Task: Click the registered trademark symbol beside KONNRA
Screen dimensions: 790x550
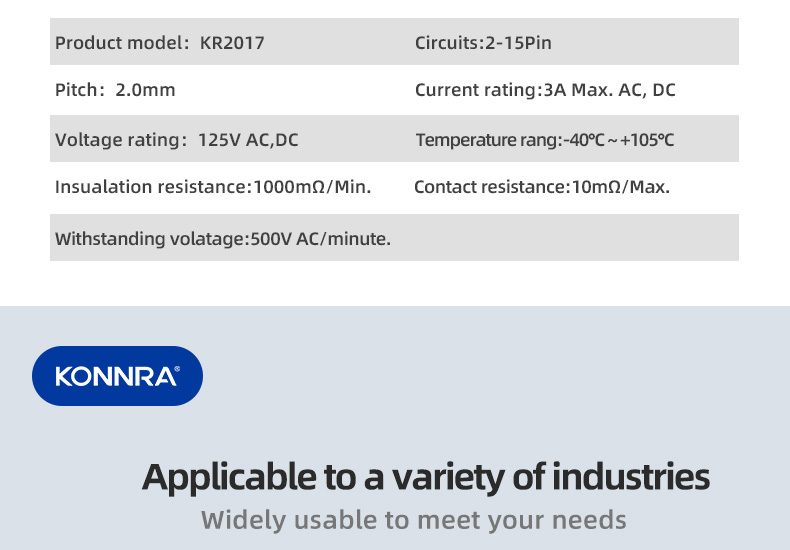Action: point(177,369)
